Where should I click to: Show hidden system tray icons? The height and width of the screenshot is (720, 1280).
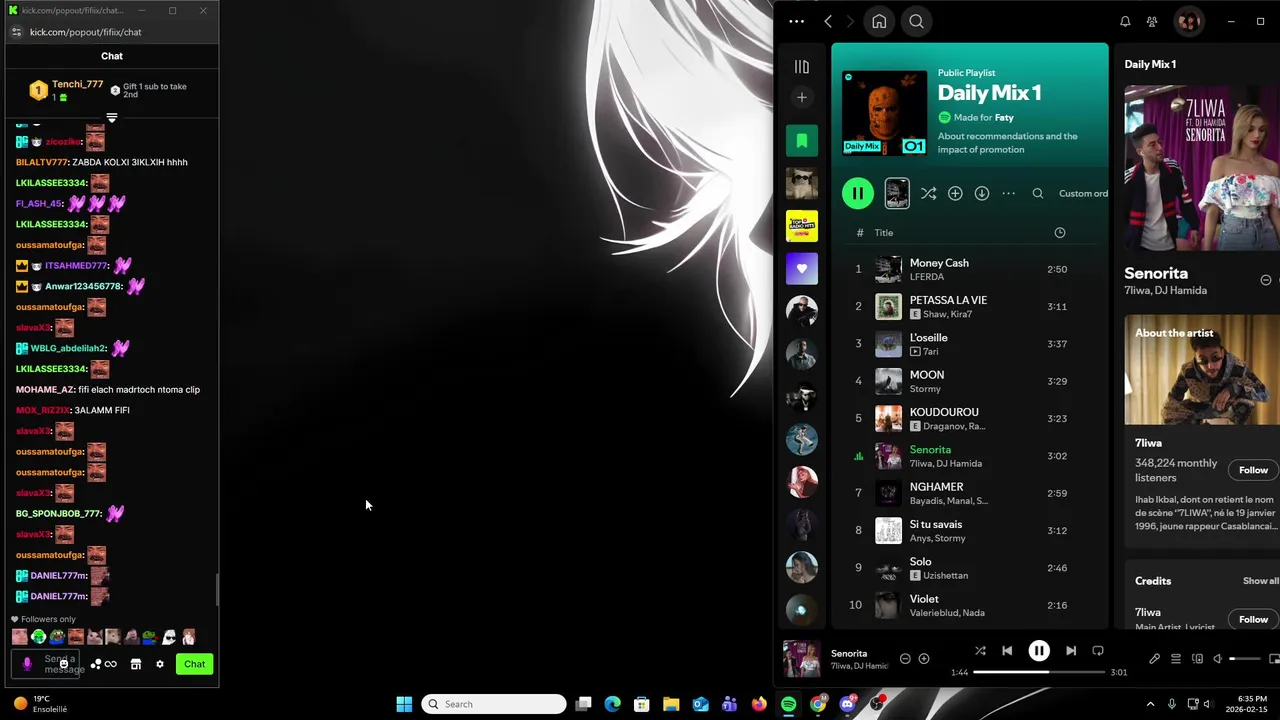point(1150,704)
